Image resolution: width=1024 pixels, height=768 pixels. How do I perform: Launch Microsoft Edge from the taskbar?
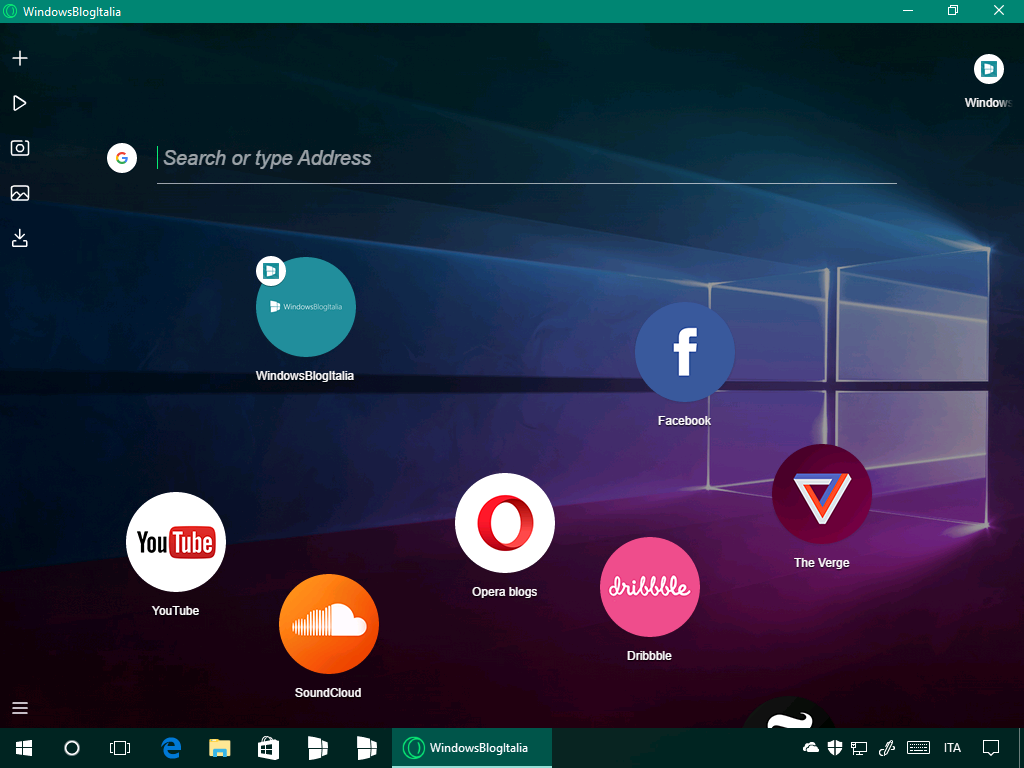(x=171, y=748)
